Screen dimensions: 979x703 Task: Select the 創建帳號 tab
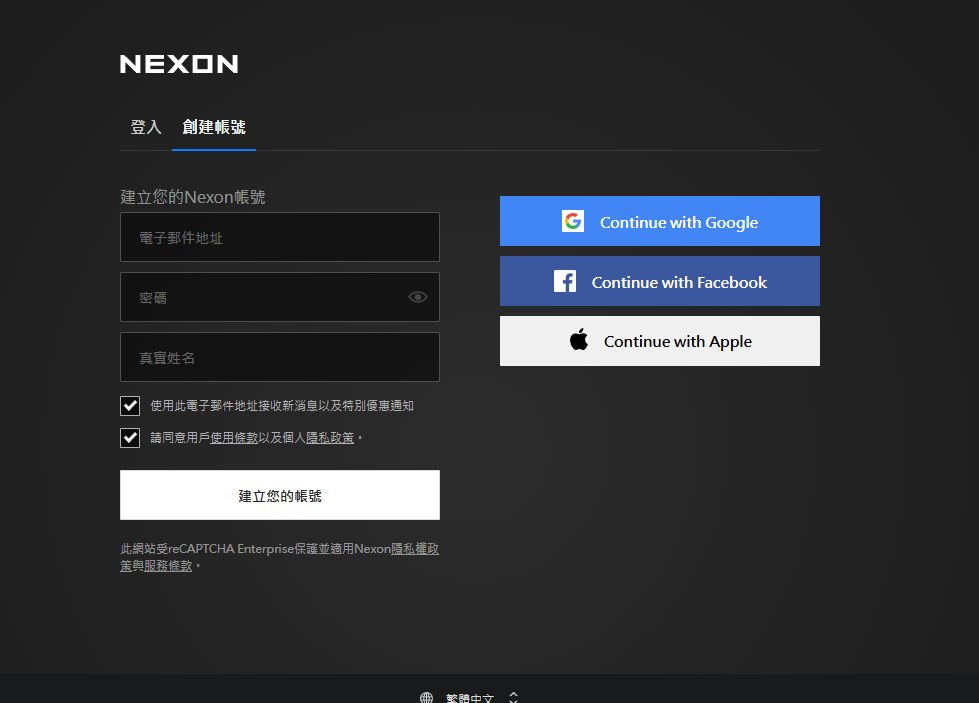214,127
